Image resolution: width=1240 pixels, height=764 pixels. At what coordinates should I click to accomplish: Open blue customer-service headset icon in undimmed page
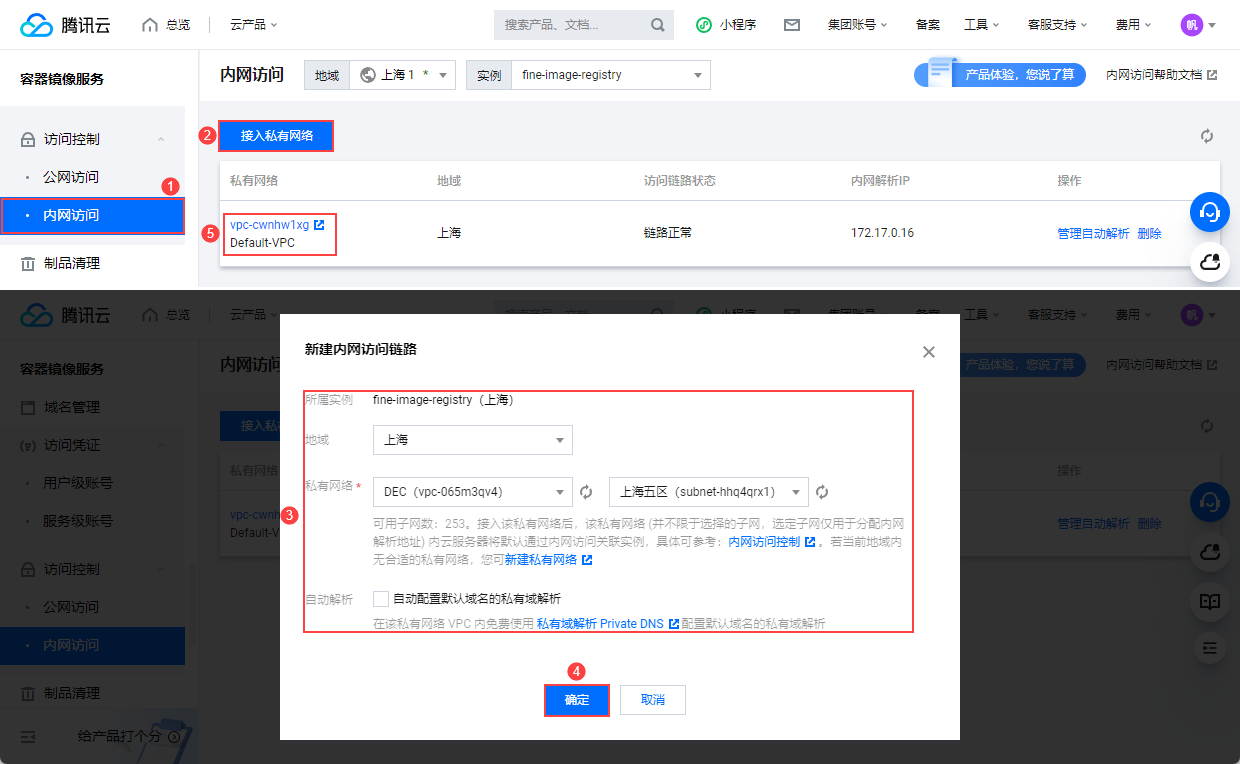[x=1209, y=212]
